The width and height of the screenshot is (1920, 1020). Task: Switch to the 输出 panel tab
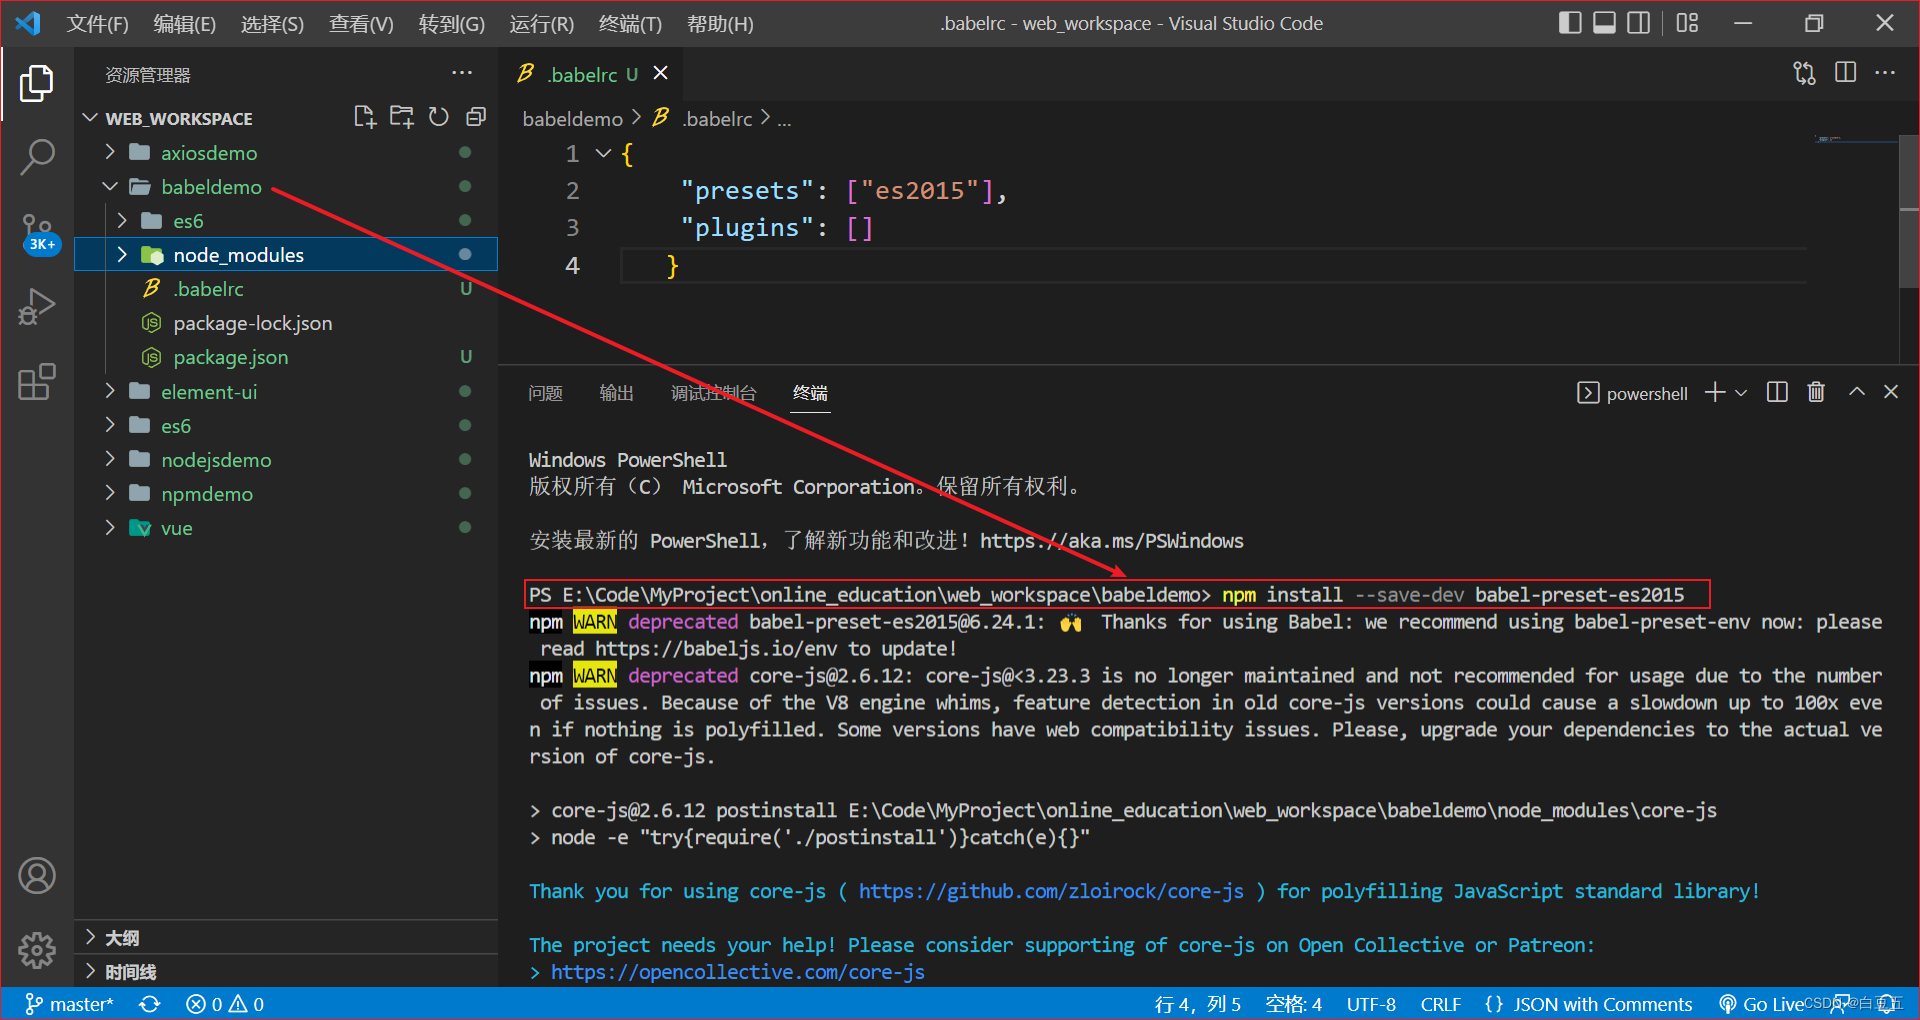616,393
